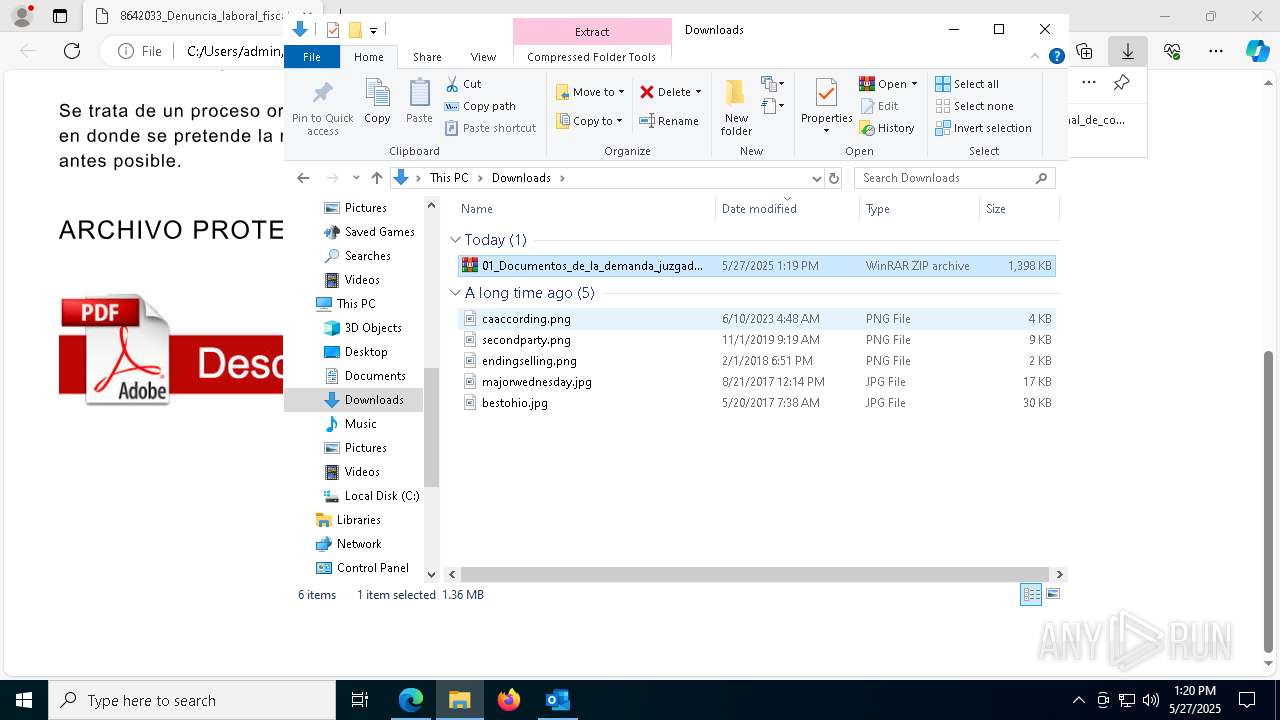Switch to the Home ribbon tab

[369, 57]
